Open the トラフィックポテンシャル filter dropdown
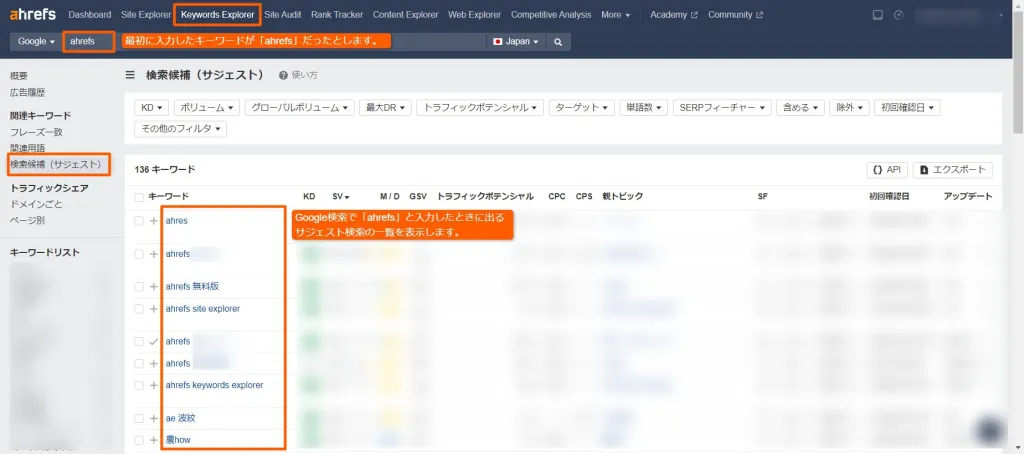This screenshot has height=454, width=1024. click(x=480, y=108)
